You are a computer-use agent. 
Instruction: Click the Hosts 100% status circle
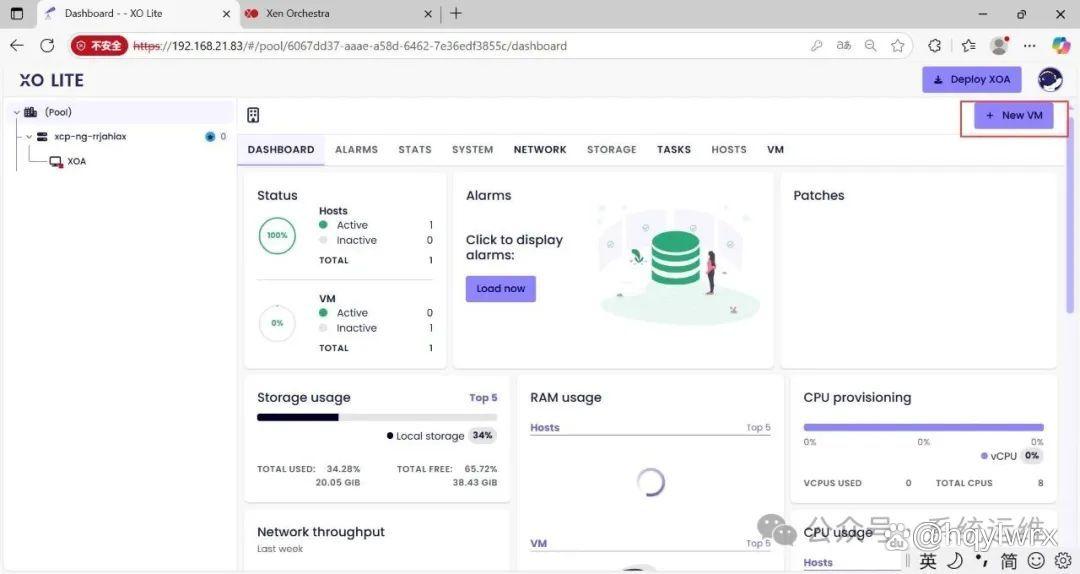point(277,236)
